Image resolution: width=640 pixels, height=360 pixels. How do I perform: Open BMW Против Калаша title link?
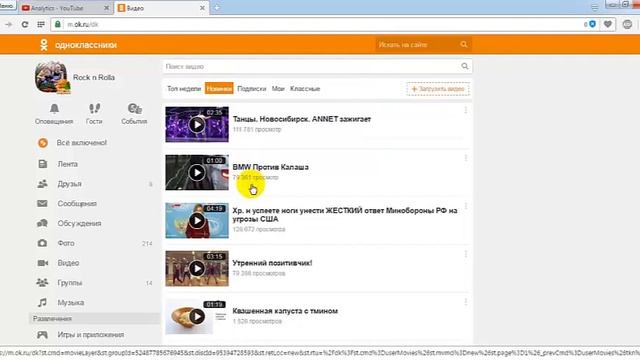[x=271, y=167]
